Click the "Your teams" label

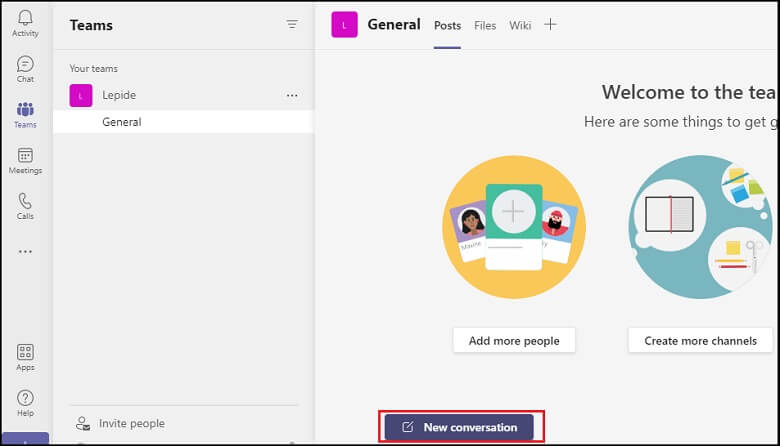94,69
